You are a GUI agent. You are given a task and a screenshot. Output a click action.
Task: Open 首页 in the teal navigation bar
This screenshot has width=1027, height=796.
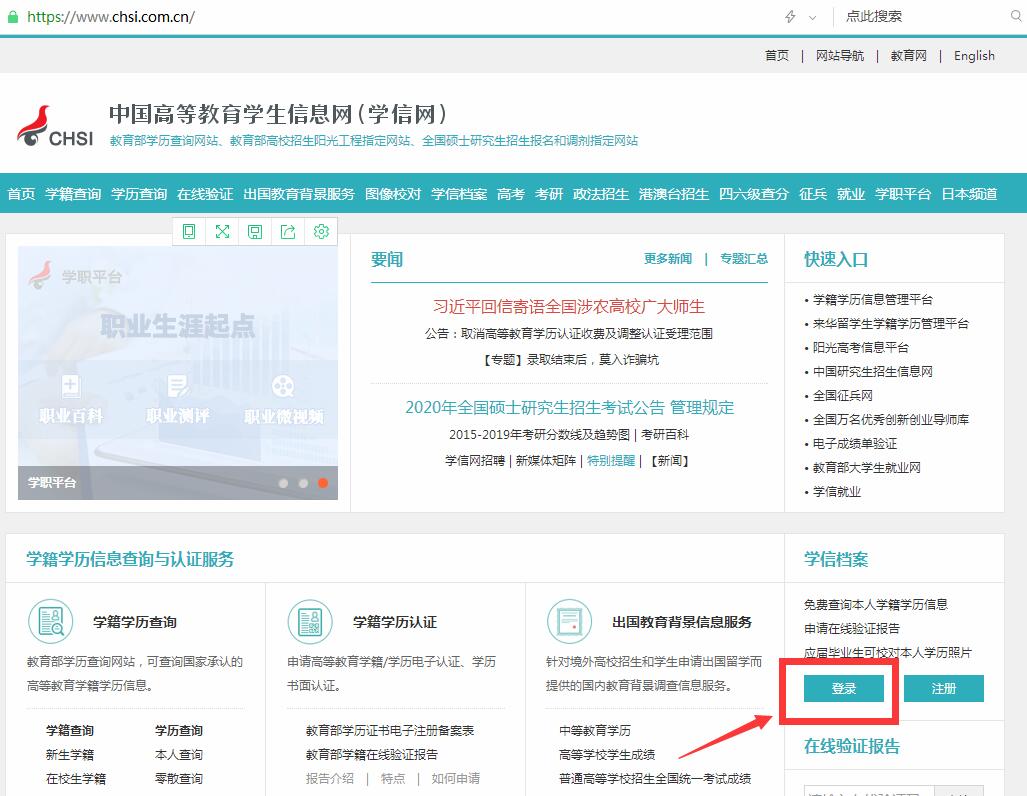[21, 194]
